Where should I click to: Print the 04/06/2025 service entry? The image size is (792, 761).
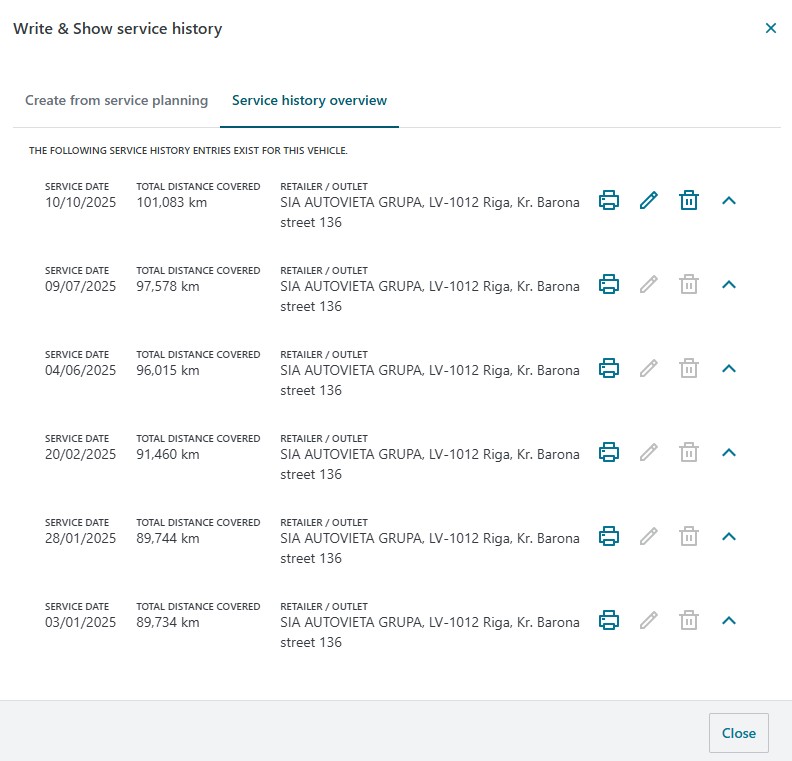pos(608,368)
